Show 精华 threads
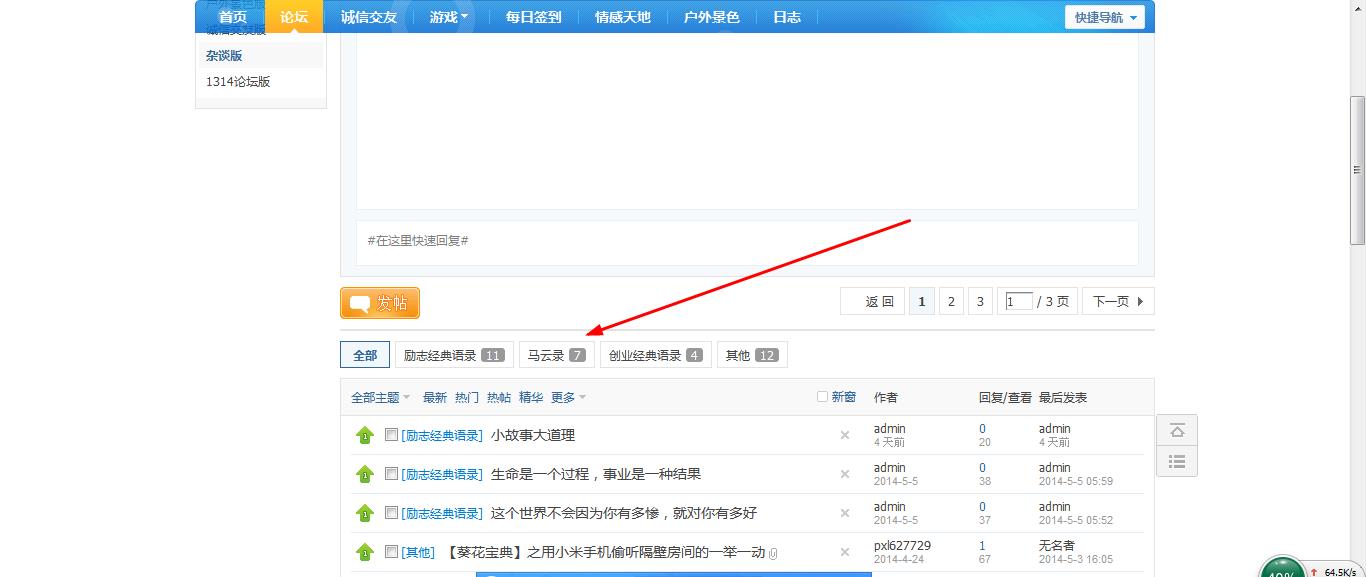The height and width of the screenshot is (577, 1366). [531, 397]
